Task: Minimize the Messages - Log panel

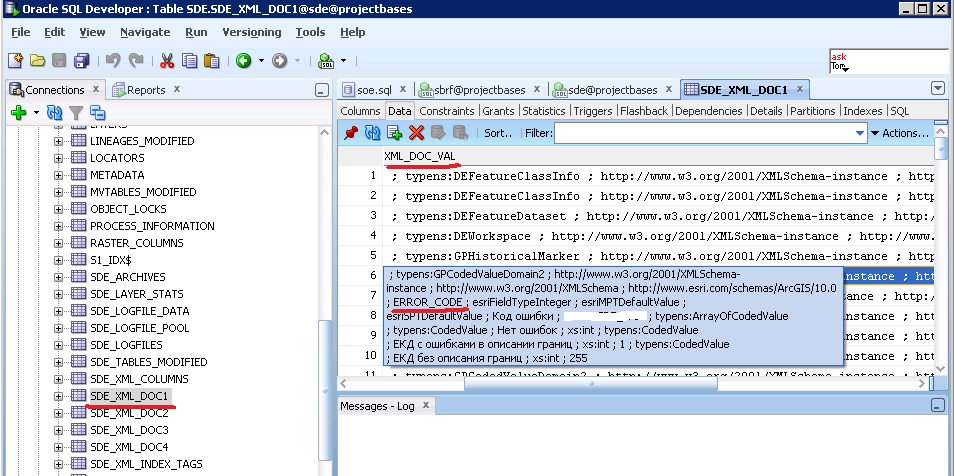Action: tap(938, 405)
